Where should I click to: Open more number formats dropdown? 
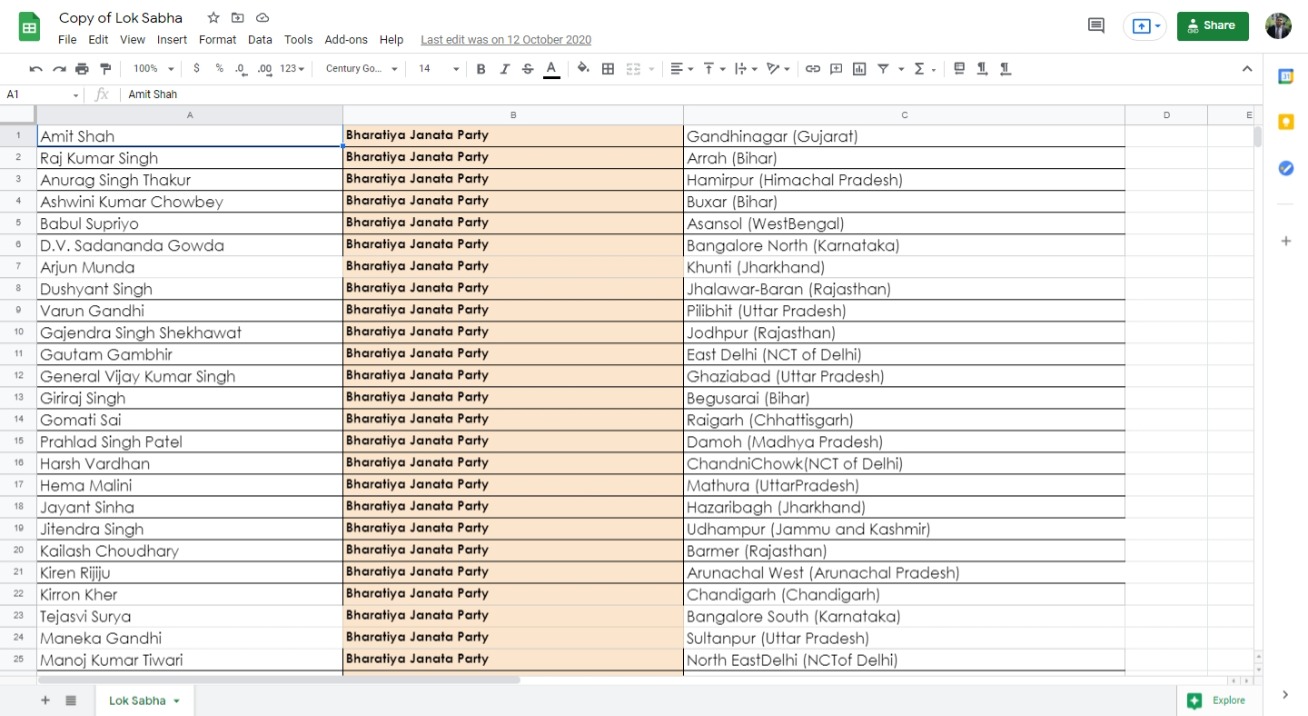click(x=292, y=69)
